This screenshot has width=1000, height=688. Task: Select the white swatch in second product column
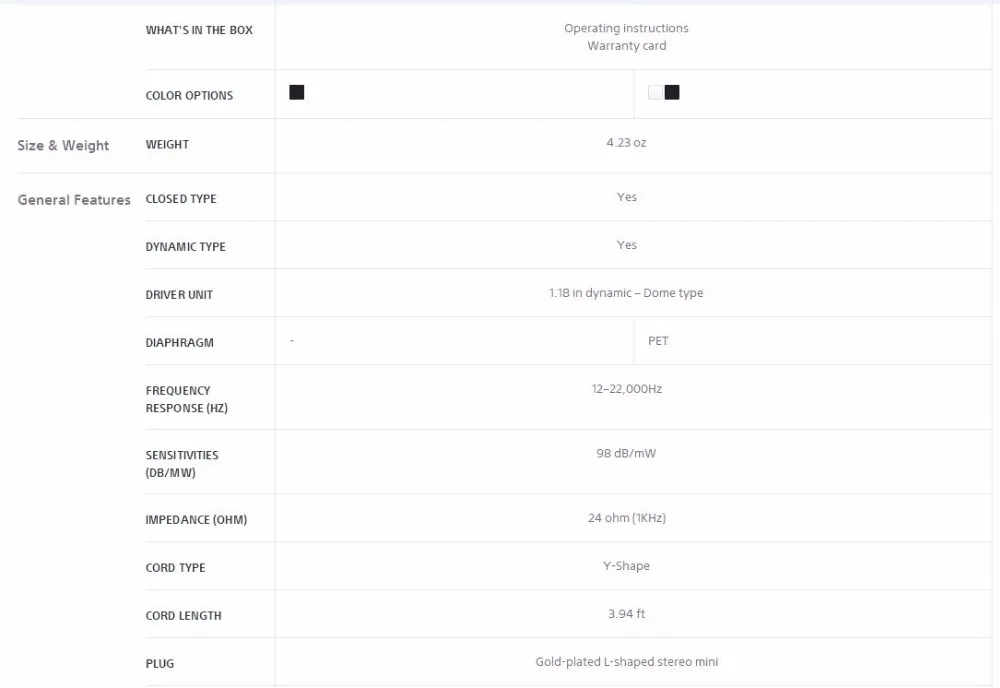coord(655,92)
